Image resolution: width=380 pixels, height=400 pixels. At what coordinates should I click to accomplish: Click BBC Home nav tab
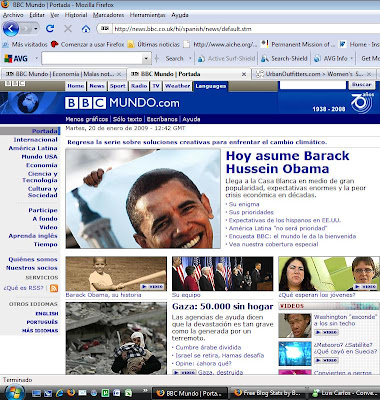pos(76,86)
